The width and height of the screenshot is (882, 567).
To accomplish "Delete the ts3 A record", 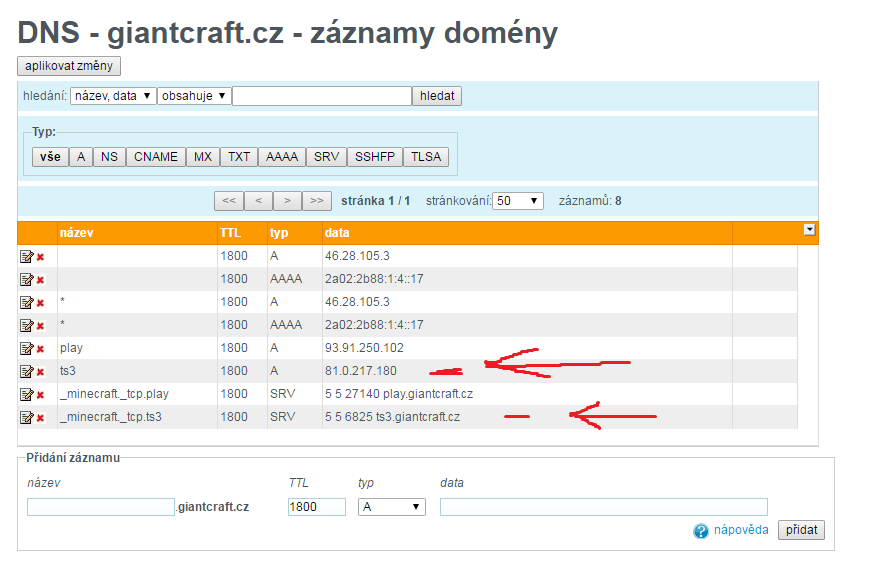I will click(41, 372).
